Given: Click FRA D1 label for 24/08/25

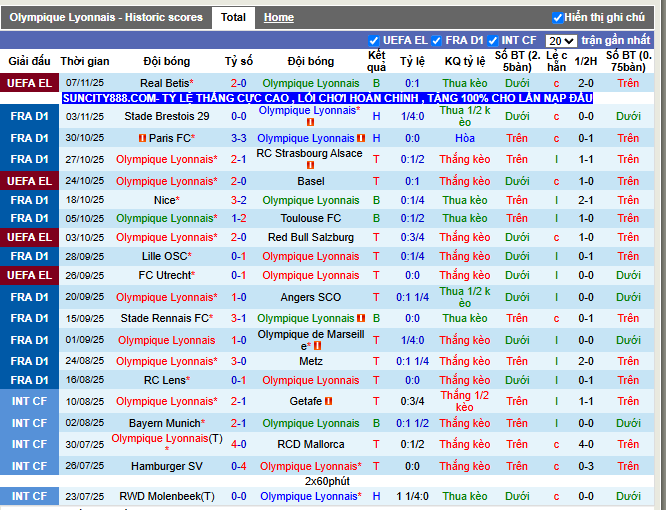Looking at the screenshot, I should click(29, 361).
